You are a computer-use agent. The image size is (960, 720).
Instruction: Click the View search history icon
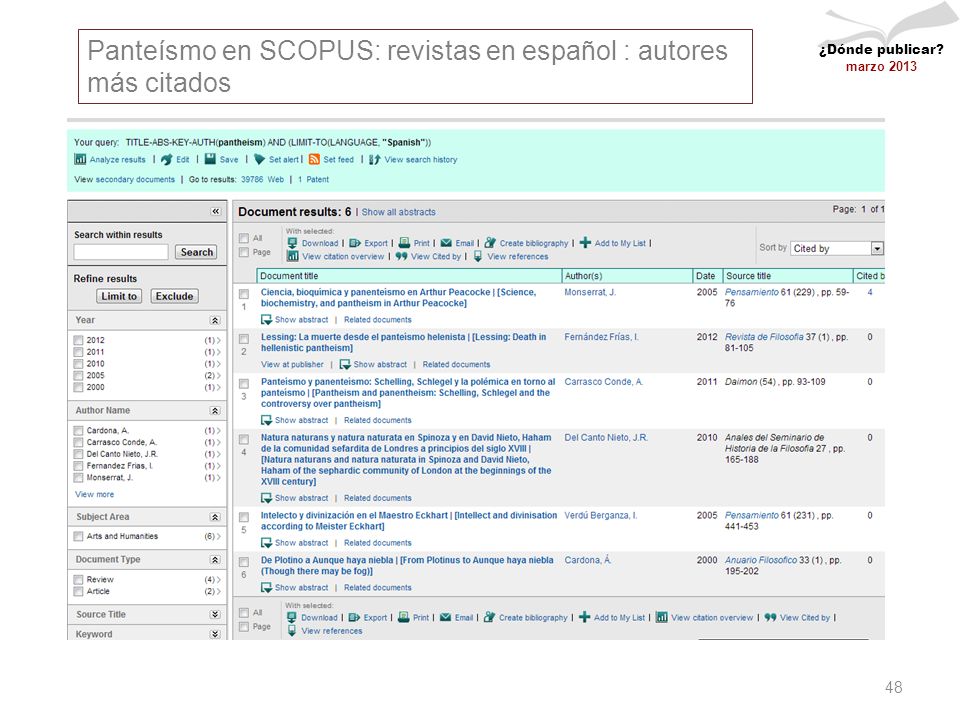pyautogui.click(x=375, y=160)
